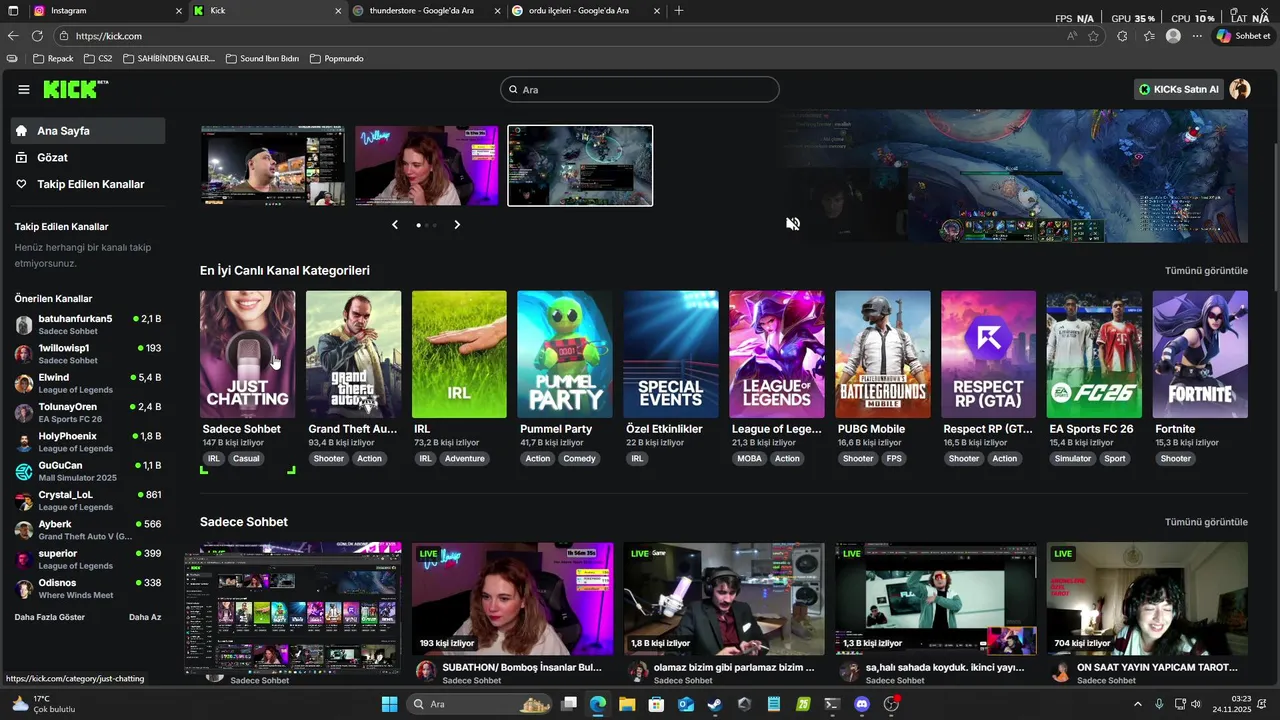Open ON SAAT YAYIN YAPICAM TAROT stream
The image size is (1280, 720).
pos(1147,599)
